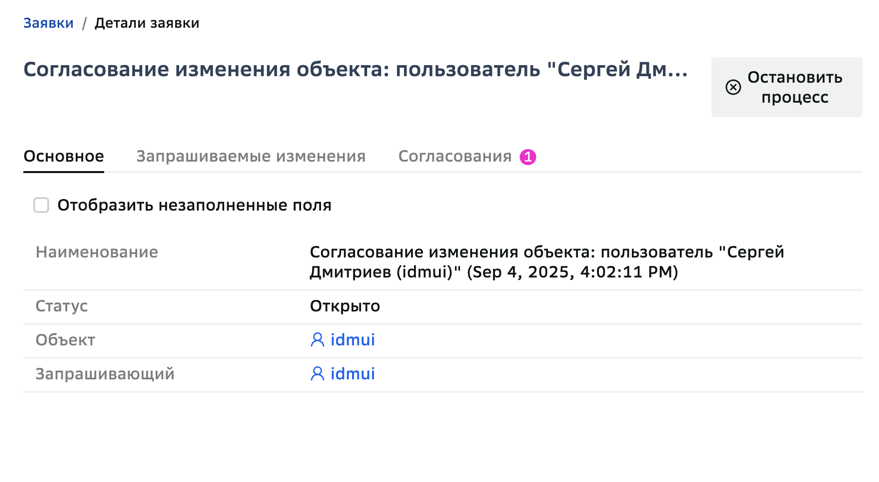
Task: Open idmui link in the Запрашивающий row
Action: (353, 374)
